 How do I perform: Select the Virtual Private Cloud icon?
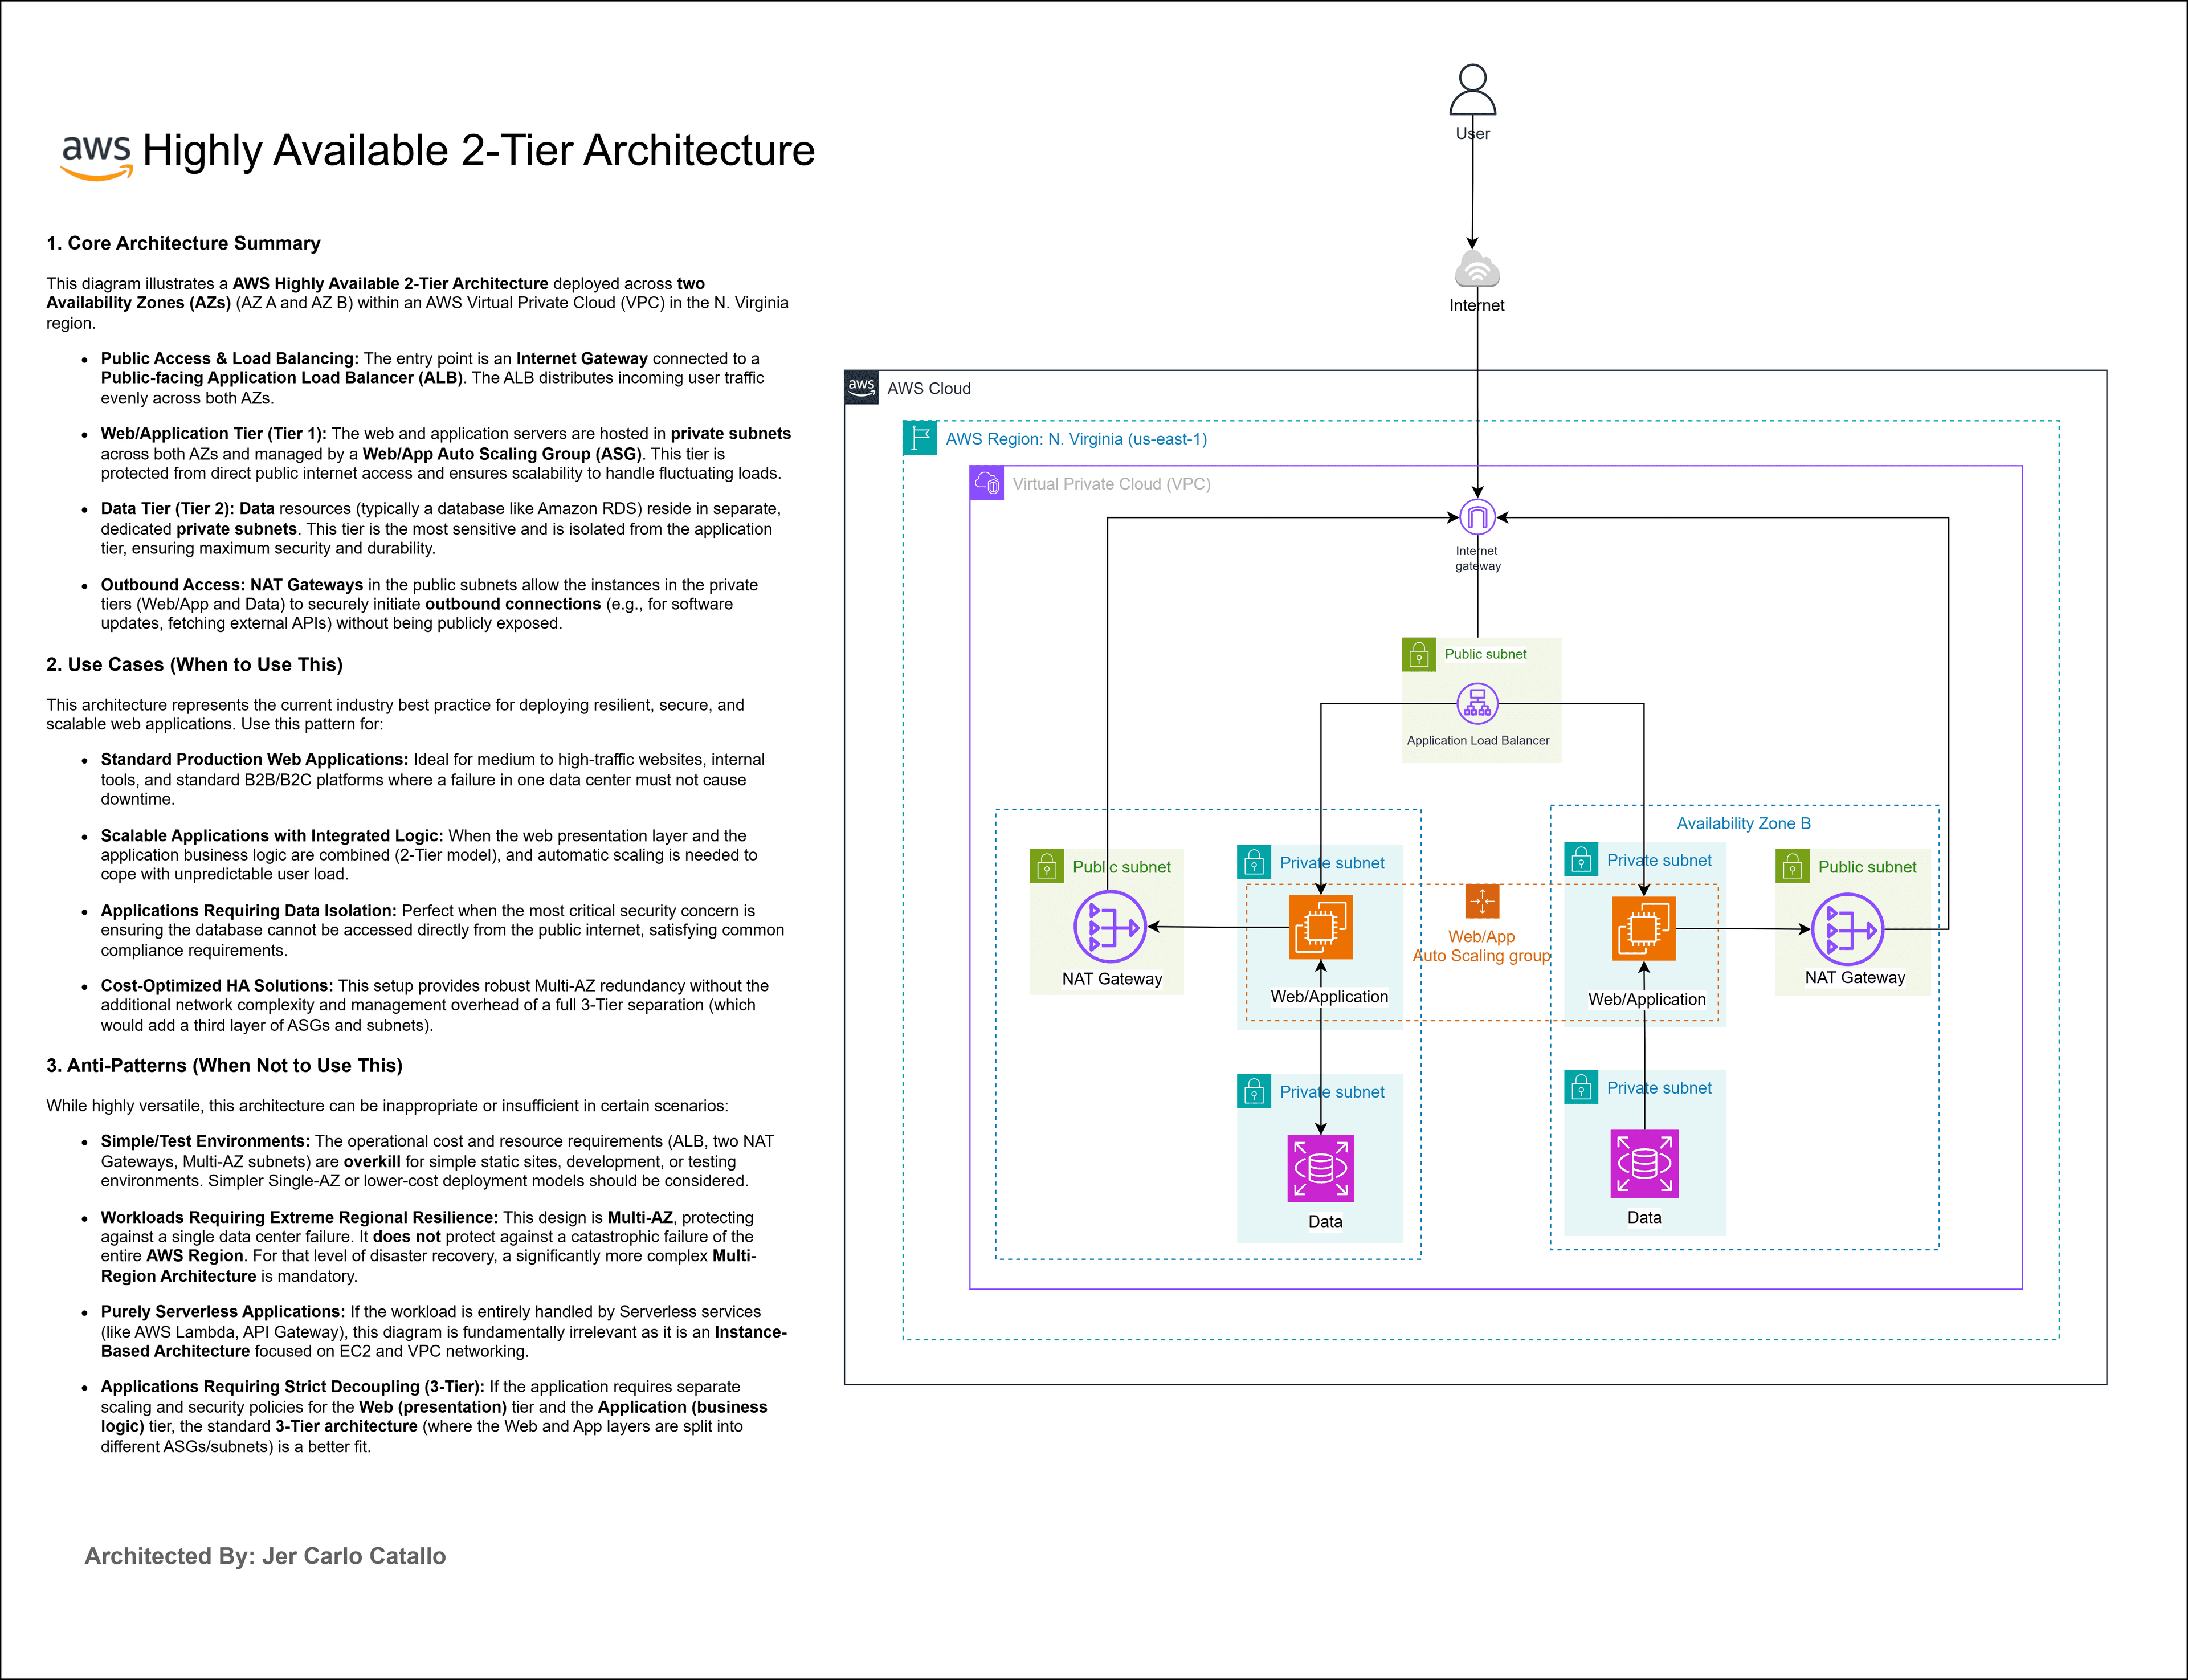pos(987,483)
